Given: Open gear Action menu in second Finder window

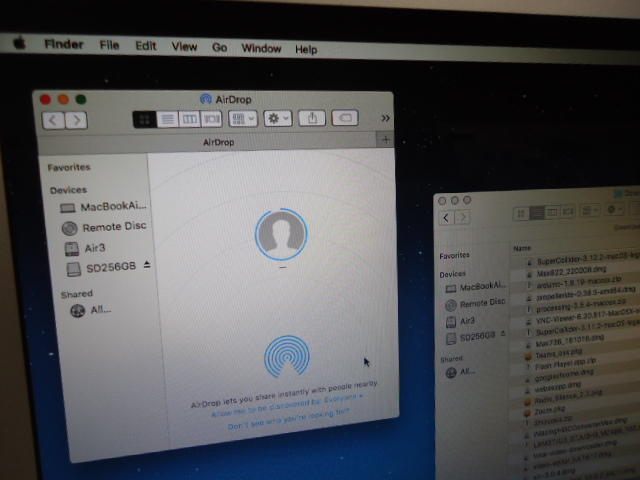Looking at the screenshot, I should point(614,209).
